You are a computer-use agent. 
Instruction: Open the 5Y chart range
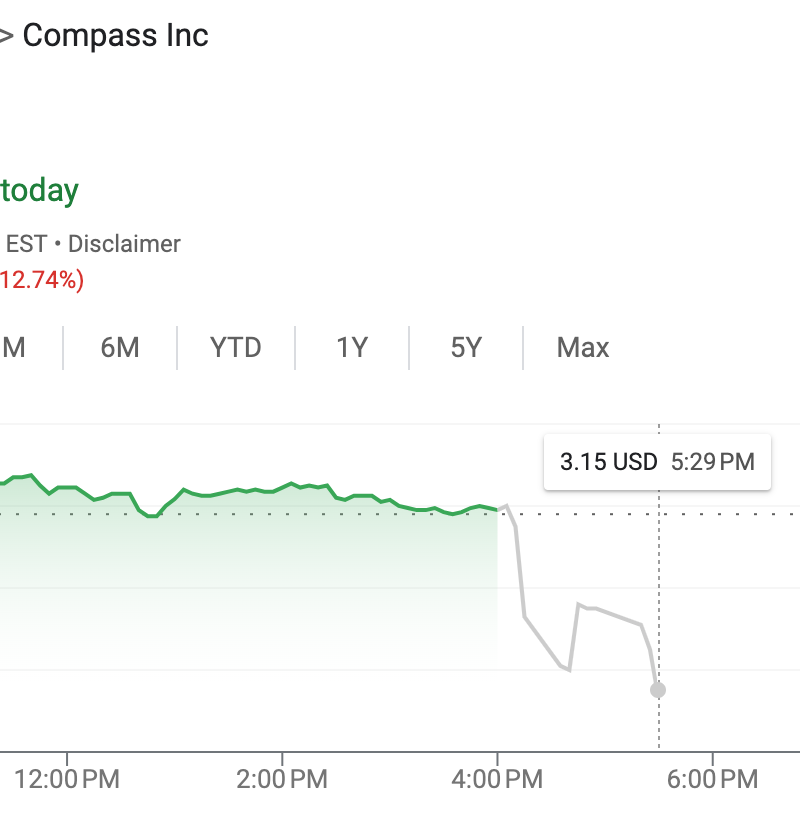(466, 348)
